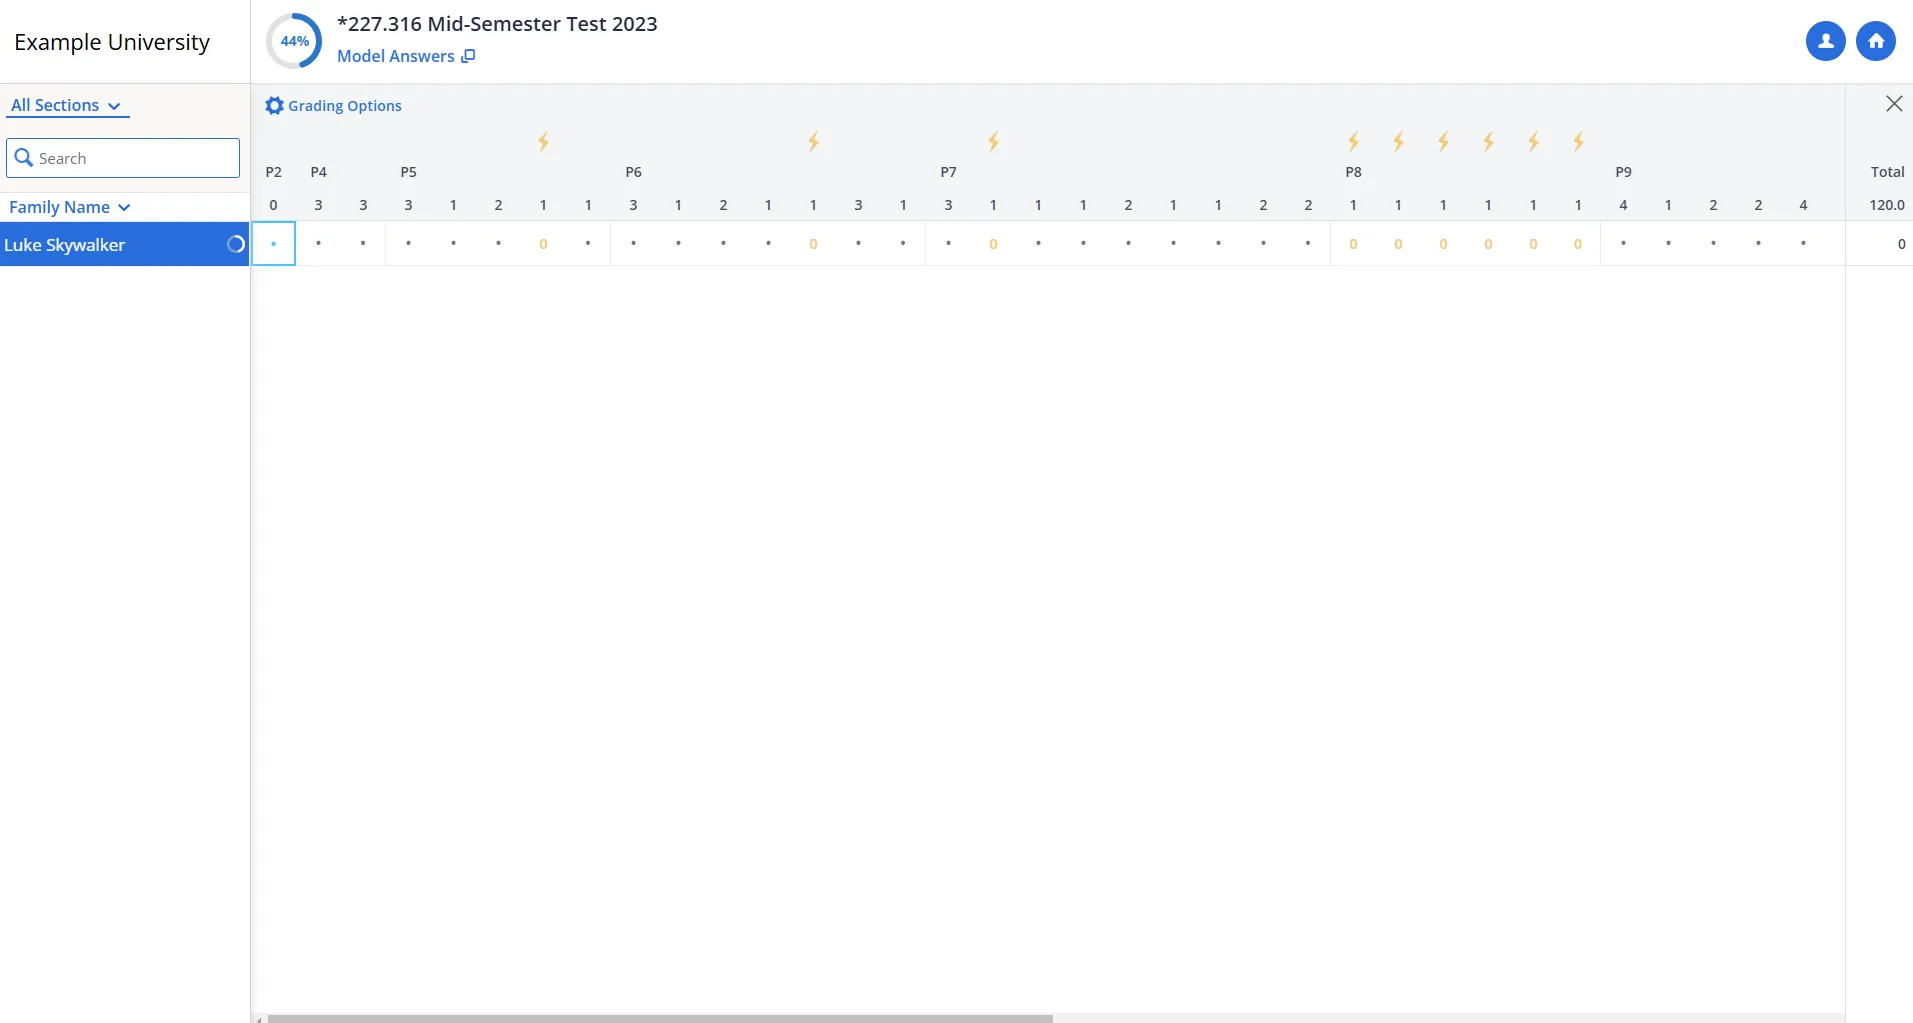Click the 44% progress circle
The height and width of the screenshot is (1023, 1913).
click(x=294, y=41)
